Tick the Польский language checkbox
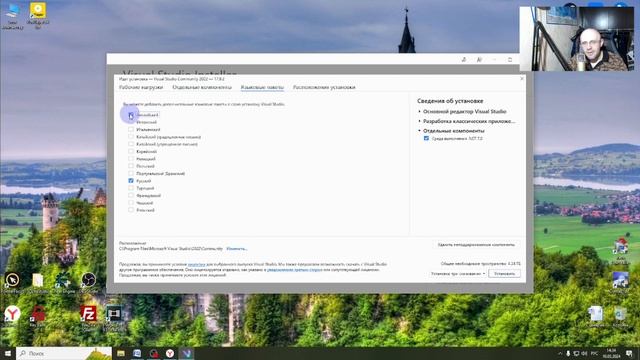Viewport: 640px width, 360px height. click(131, 166)
